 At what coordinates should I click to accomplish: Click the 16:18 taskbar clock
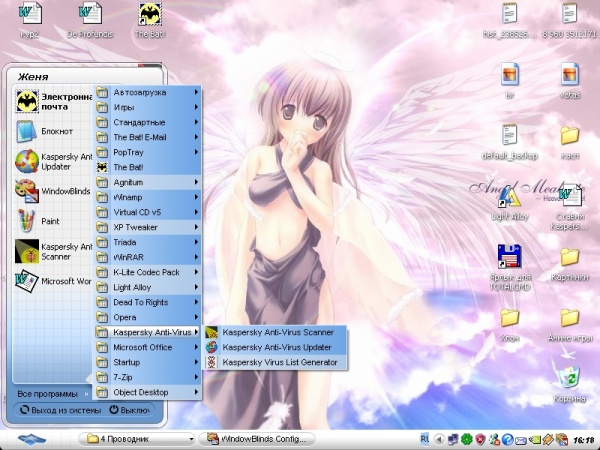click(x=584, y=440)
